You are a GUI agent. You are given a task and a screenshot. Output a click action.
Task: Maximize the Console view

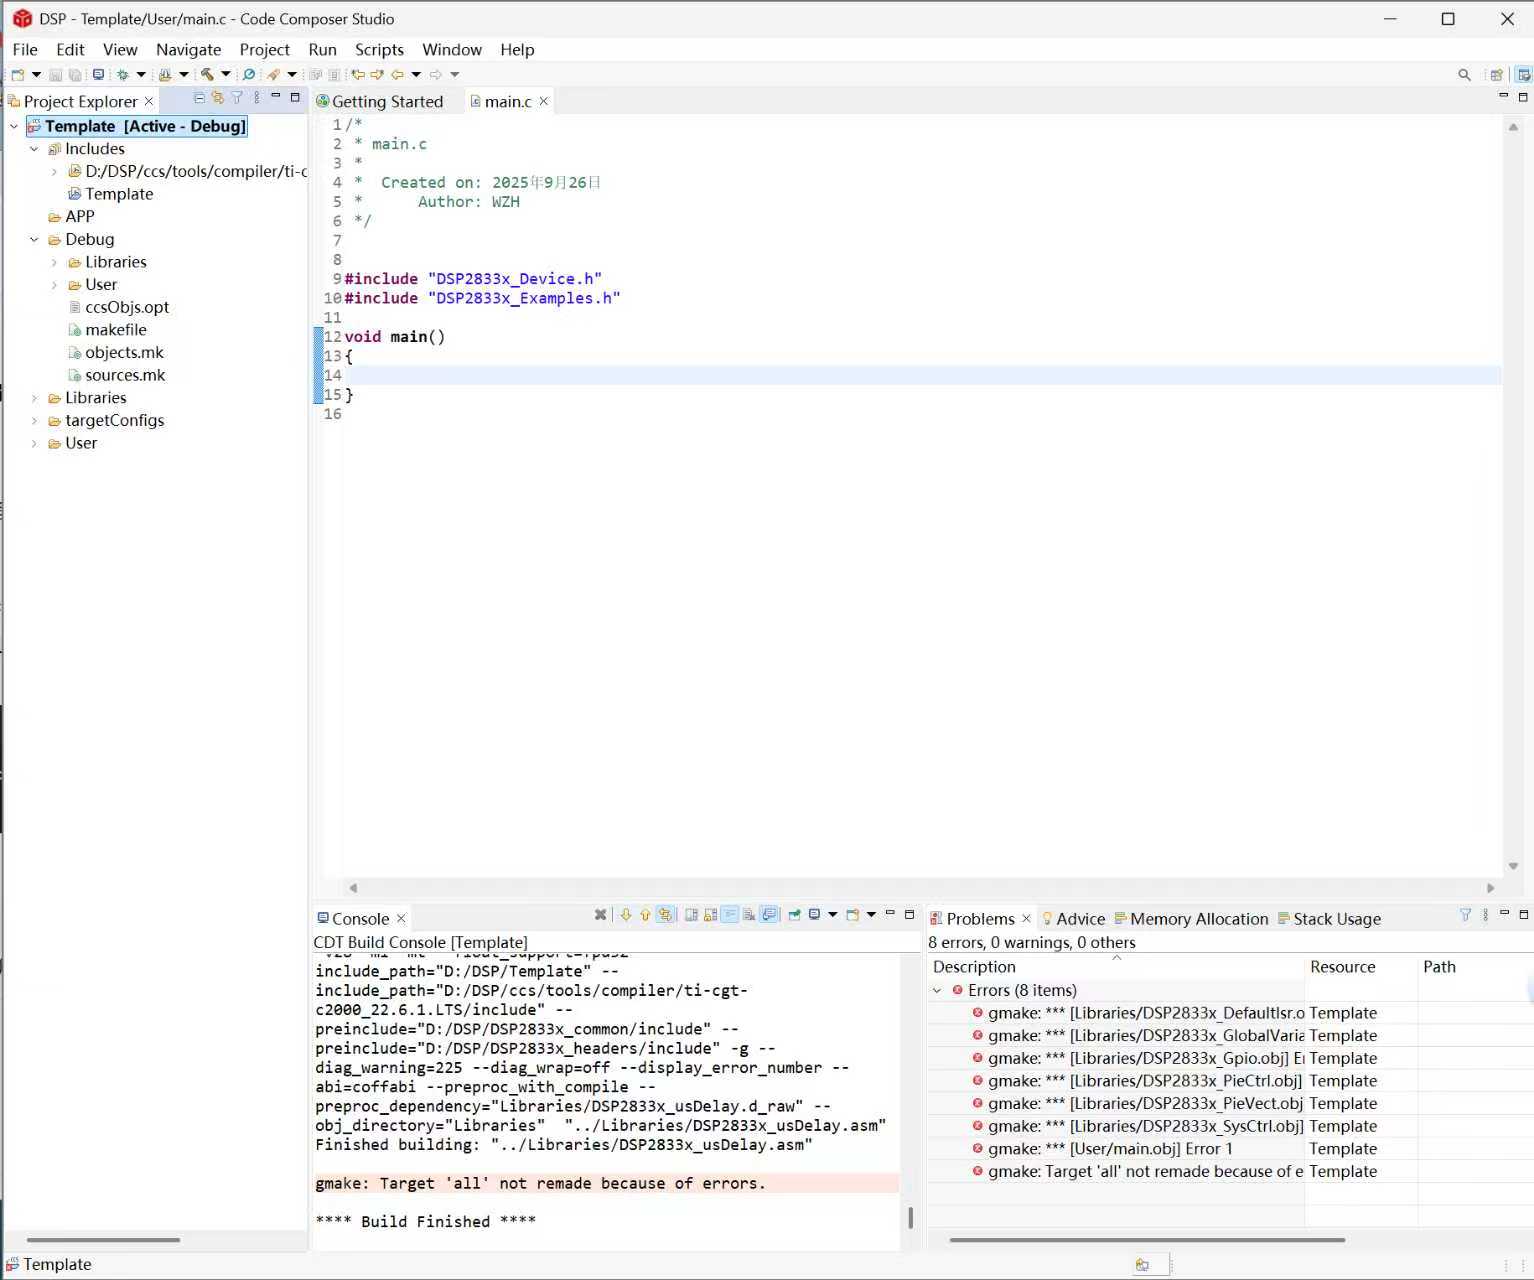909,914
